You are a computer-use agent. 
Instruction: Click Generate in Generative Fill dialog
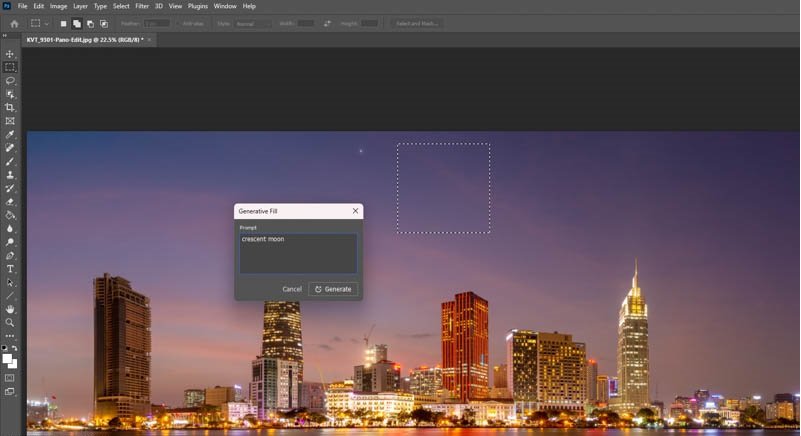[x=333, y=289]
